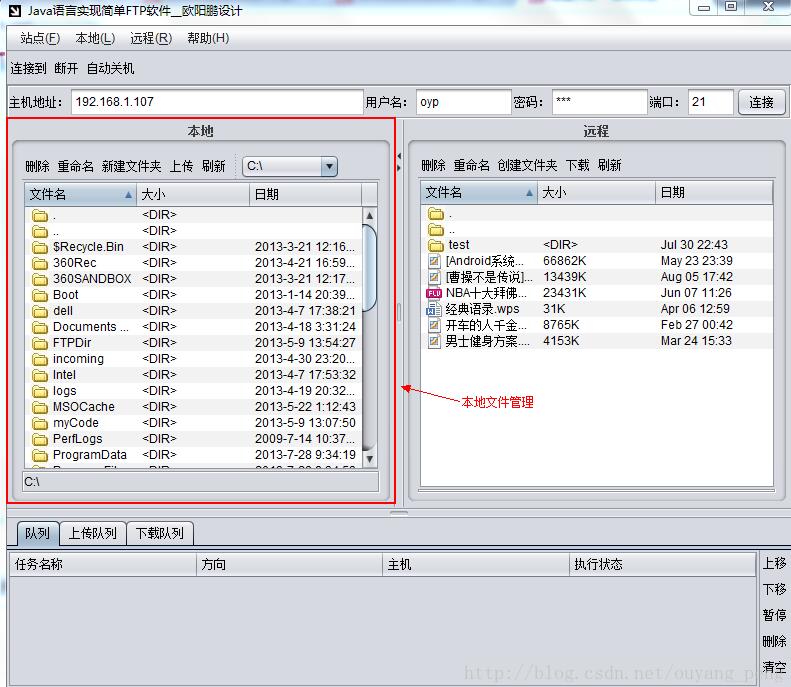Click local 重命名 button
This screenshot has height=687, width=791.
[x=75, y=166]
